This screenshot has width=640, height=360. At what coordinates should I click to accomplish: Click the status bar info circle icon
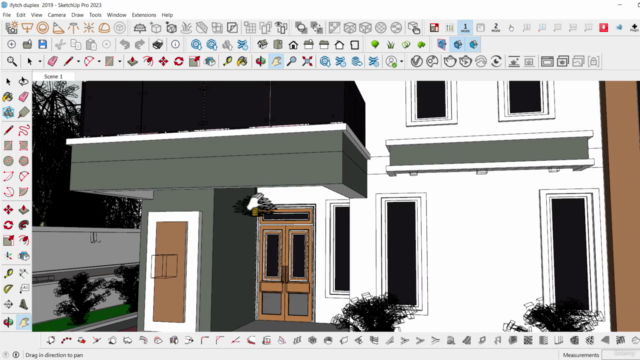pos(16,355)
